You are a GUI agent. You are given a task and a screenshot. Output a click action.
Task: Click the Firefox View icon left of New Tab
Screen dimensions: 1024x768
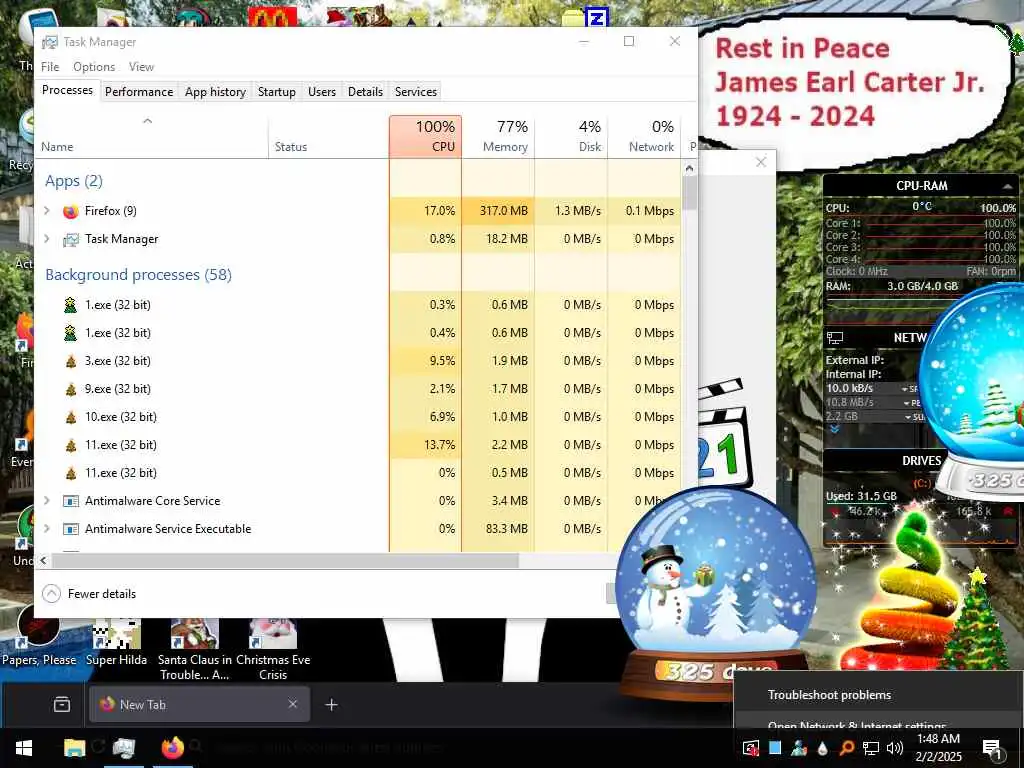tap(62, 705)
